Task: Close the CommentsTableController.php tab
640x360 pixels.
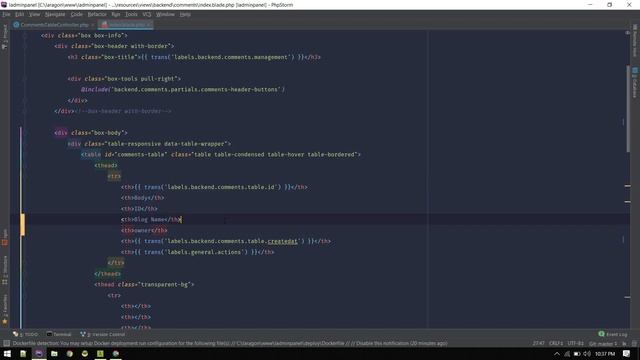Action: click(93, 25)
